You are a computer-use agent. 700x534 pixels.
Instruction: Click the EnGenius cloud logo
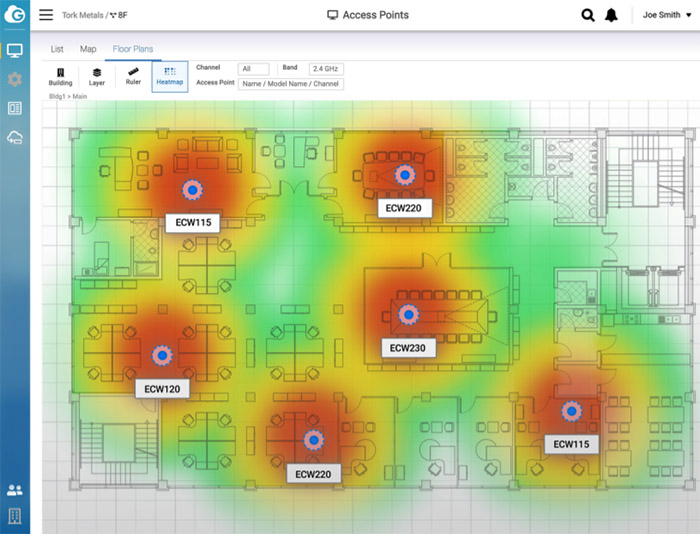click(15, 14)
